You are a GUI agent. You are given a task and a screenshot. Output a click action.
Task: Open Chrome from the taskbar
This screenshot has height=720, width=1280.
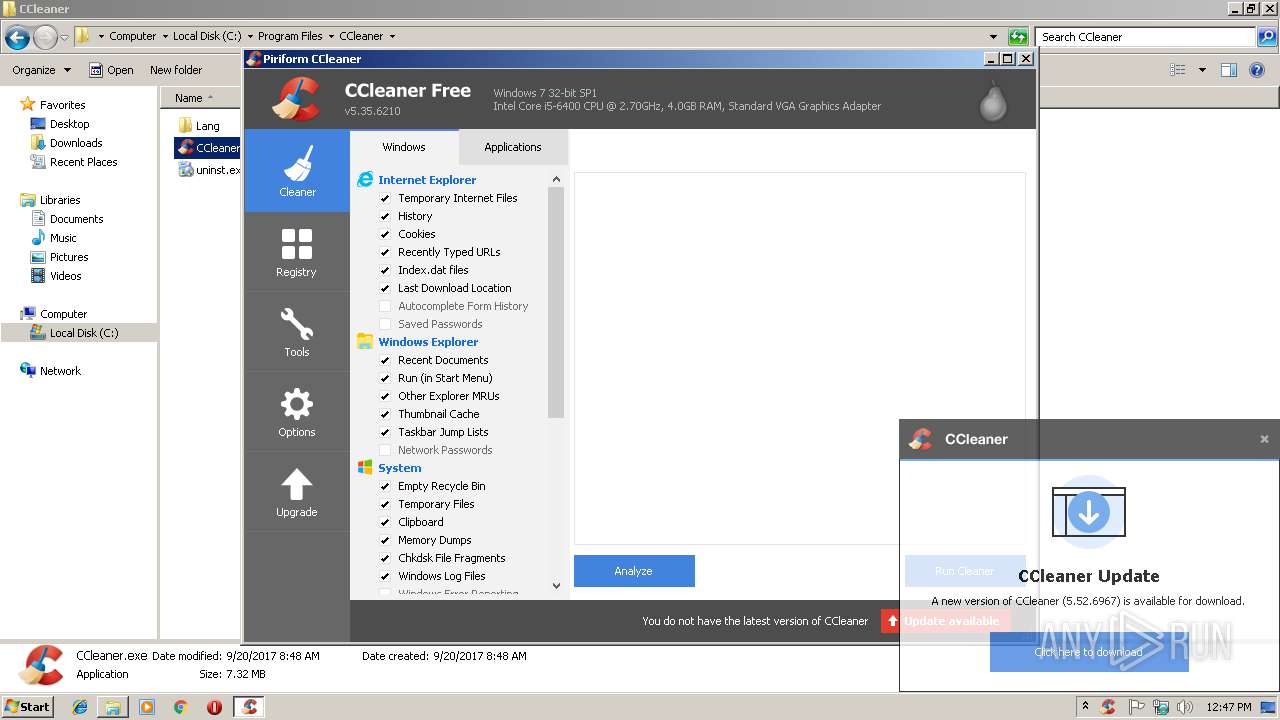pyautogui.click(x=180, y=707)
